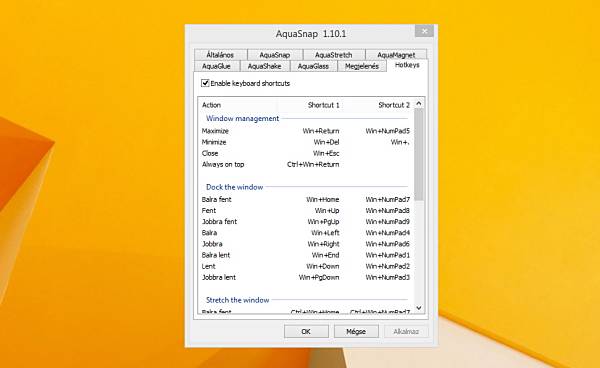Viewport: 600px width, 368px height.
Task: Click the Mégse cancel button
Action: coord(356,331)
